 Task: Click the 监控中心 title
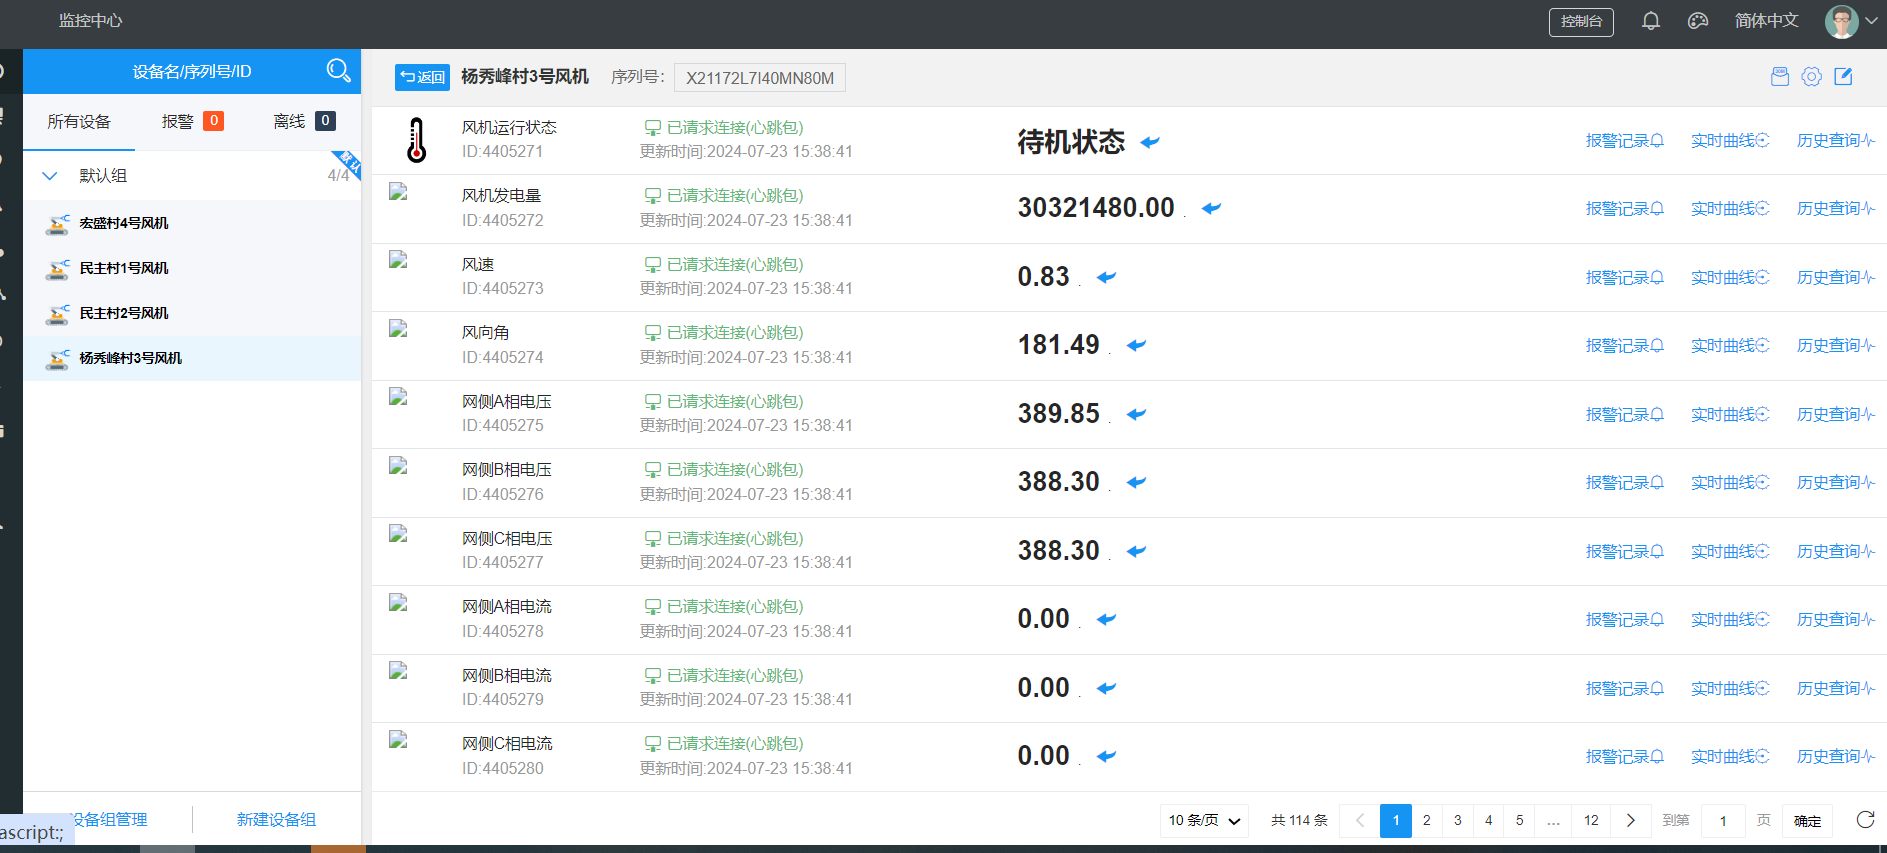(90, 21)
